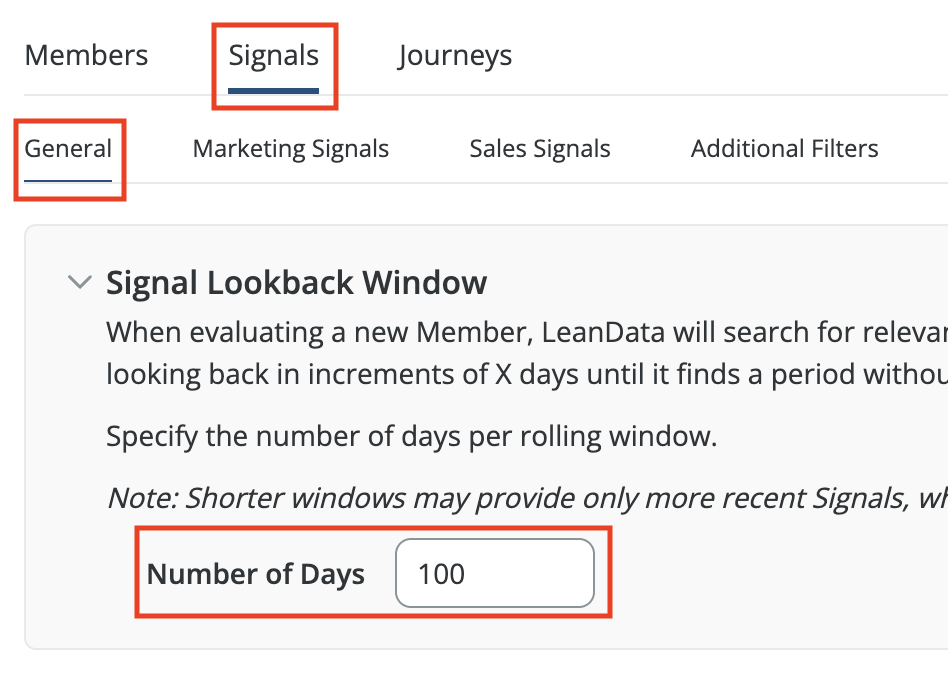Screen dimensions: 948x678
Task: Select the General sub-tab
Action: pos(68,149)
